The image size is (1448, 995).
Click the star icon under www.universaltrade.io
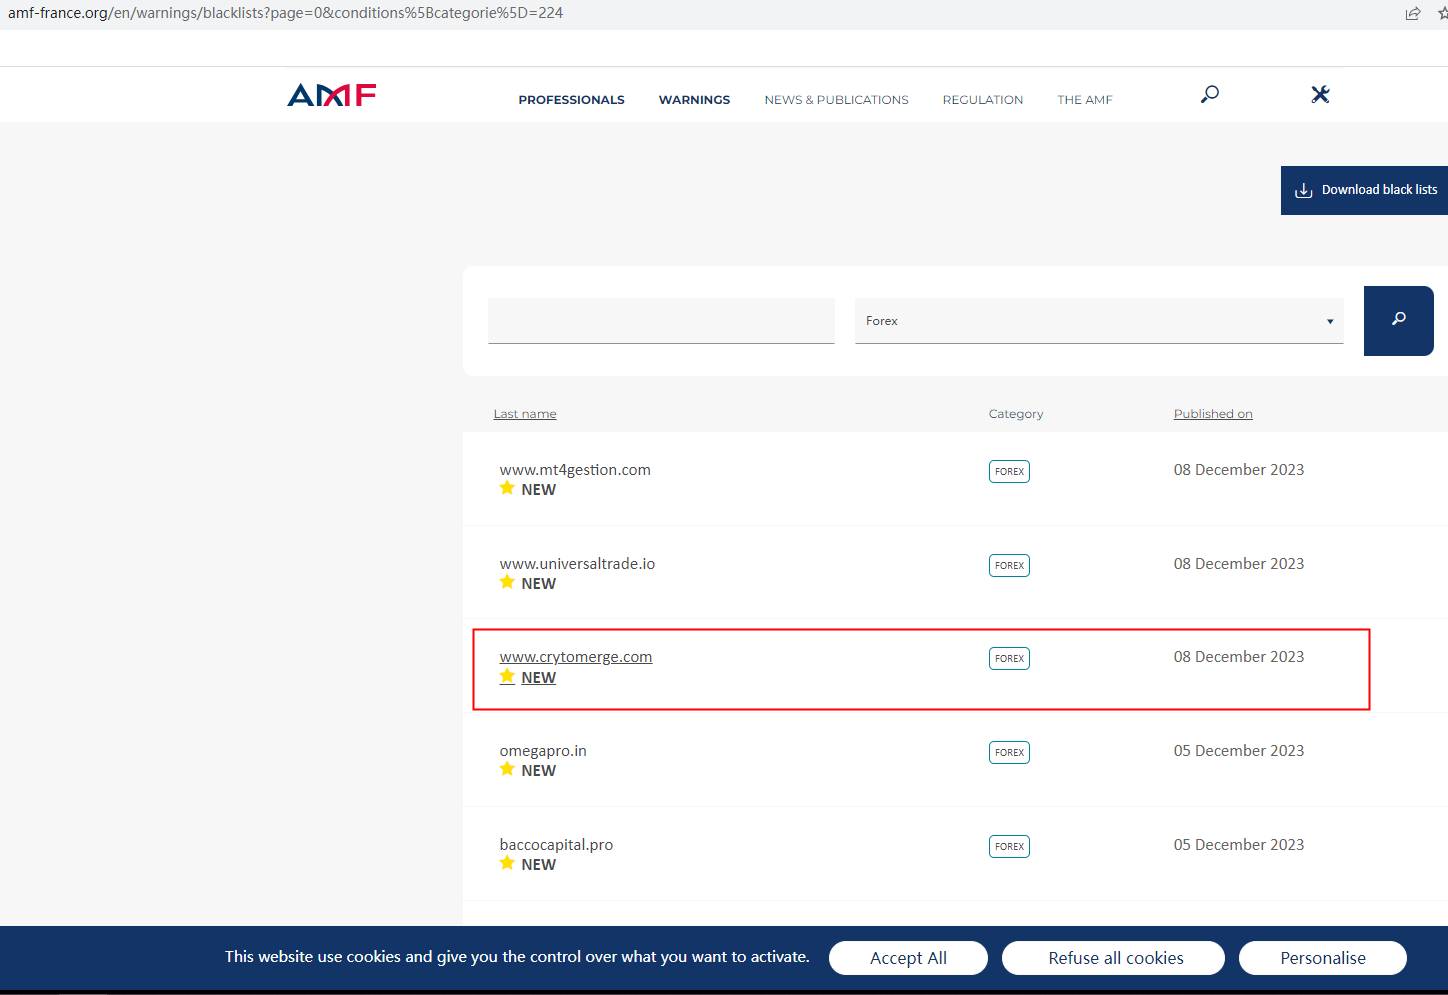click(507, 582)
